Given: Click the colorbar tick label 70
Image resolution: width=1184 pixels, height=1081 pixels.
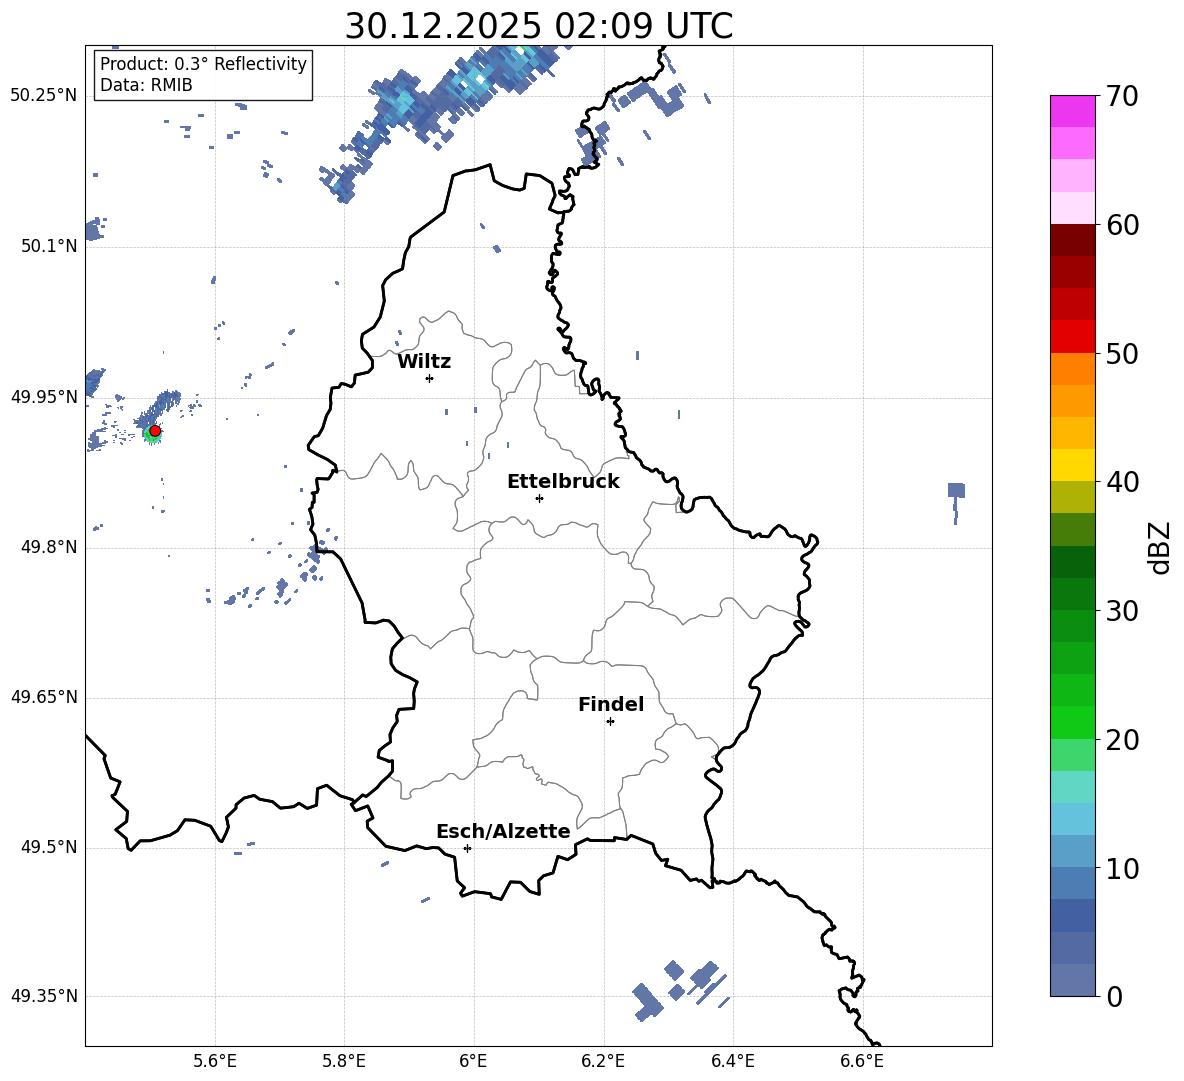Looking at the screenshot, I should 1122,97.
